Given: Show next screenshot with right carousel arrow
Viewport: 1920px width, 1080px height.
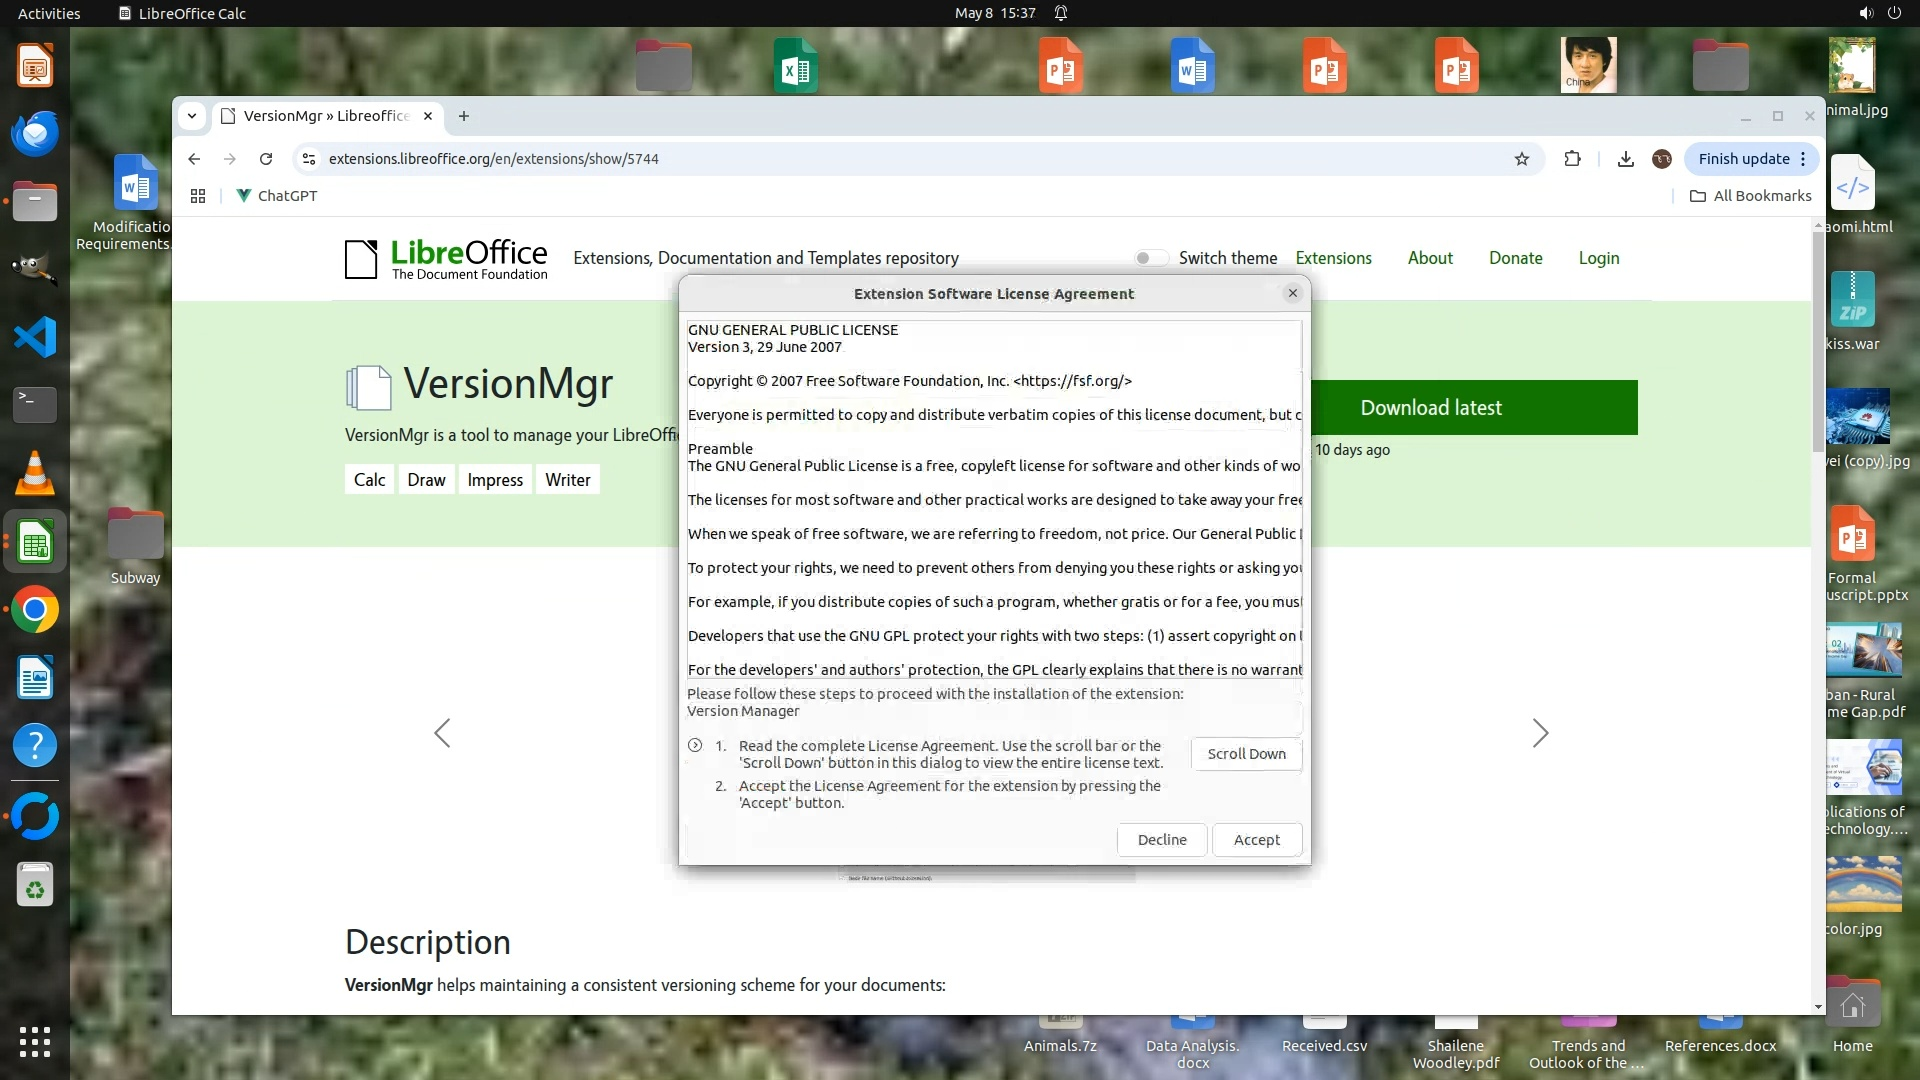Looking at the screenshot, I should tap(1540, 733).
